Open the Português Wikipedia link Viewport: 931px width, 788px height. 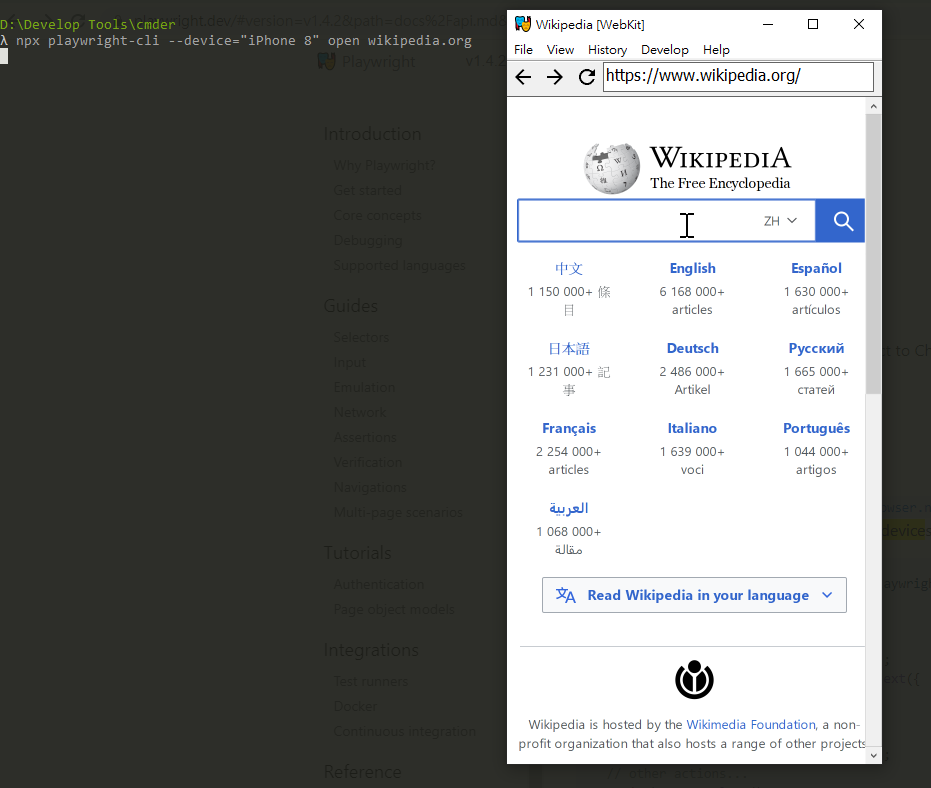click(x=816, y=429)
